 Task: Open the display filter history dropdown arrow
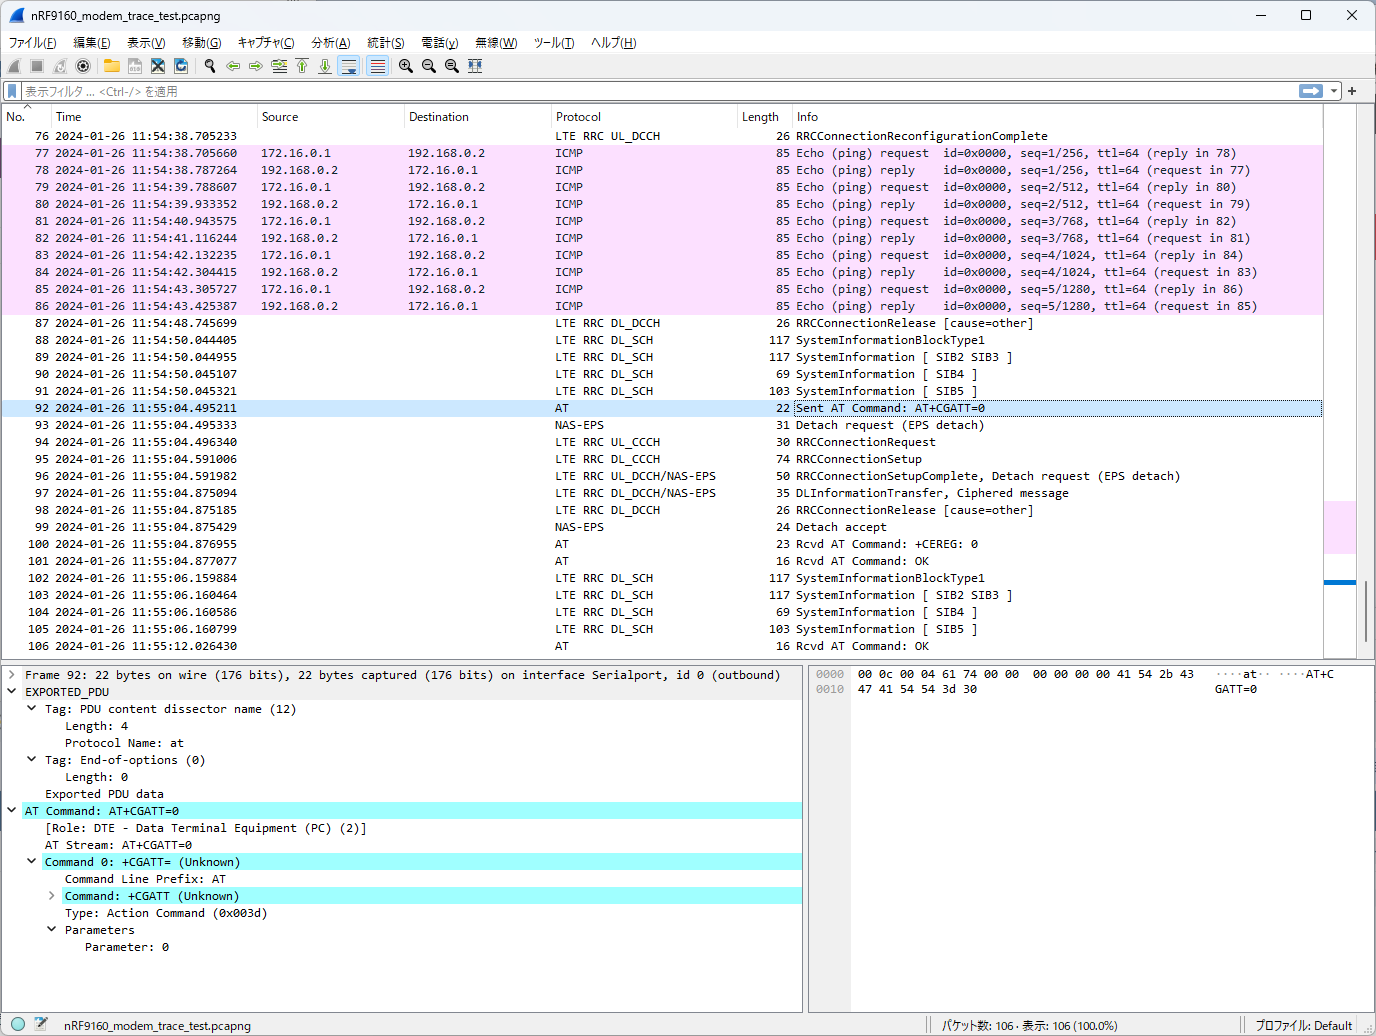(1334, 91)
